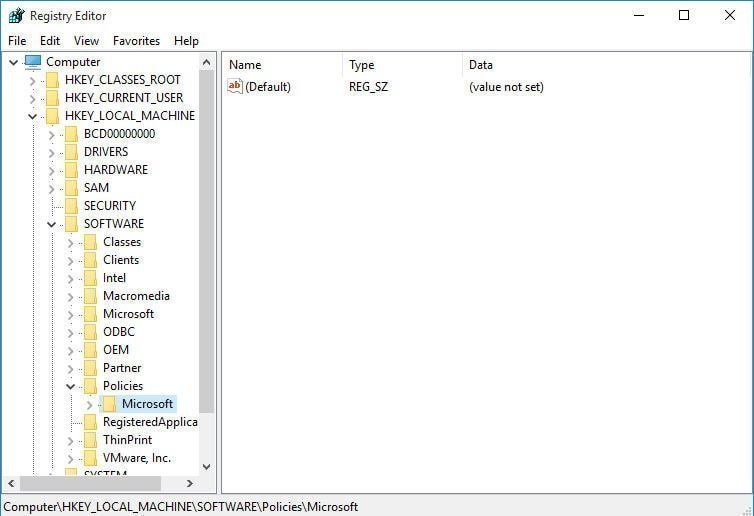Open the Help menu
The image size is (754, 516).
186,41
